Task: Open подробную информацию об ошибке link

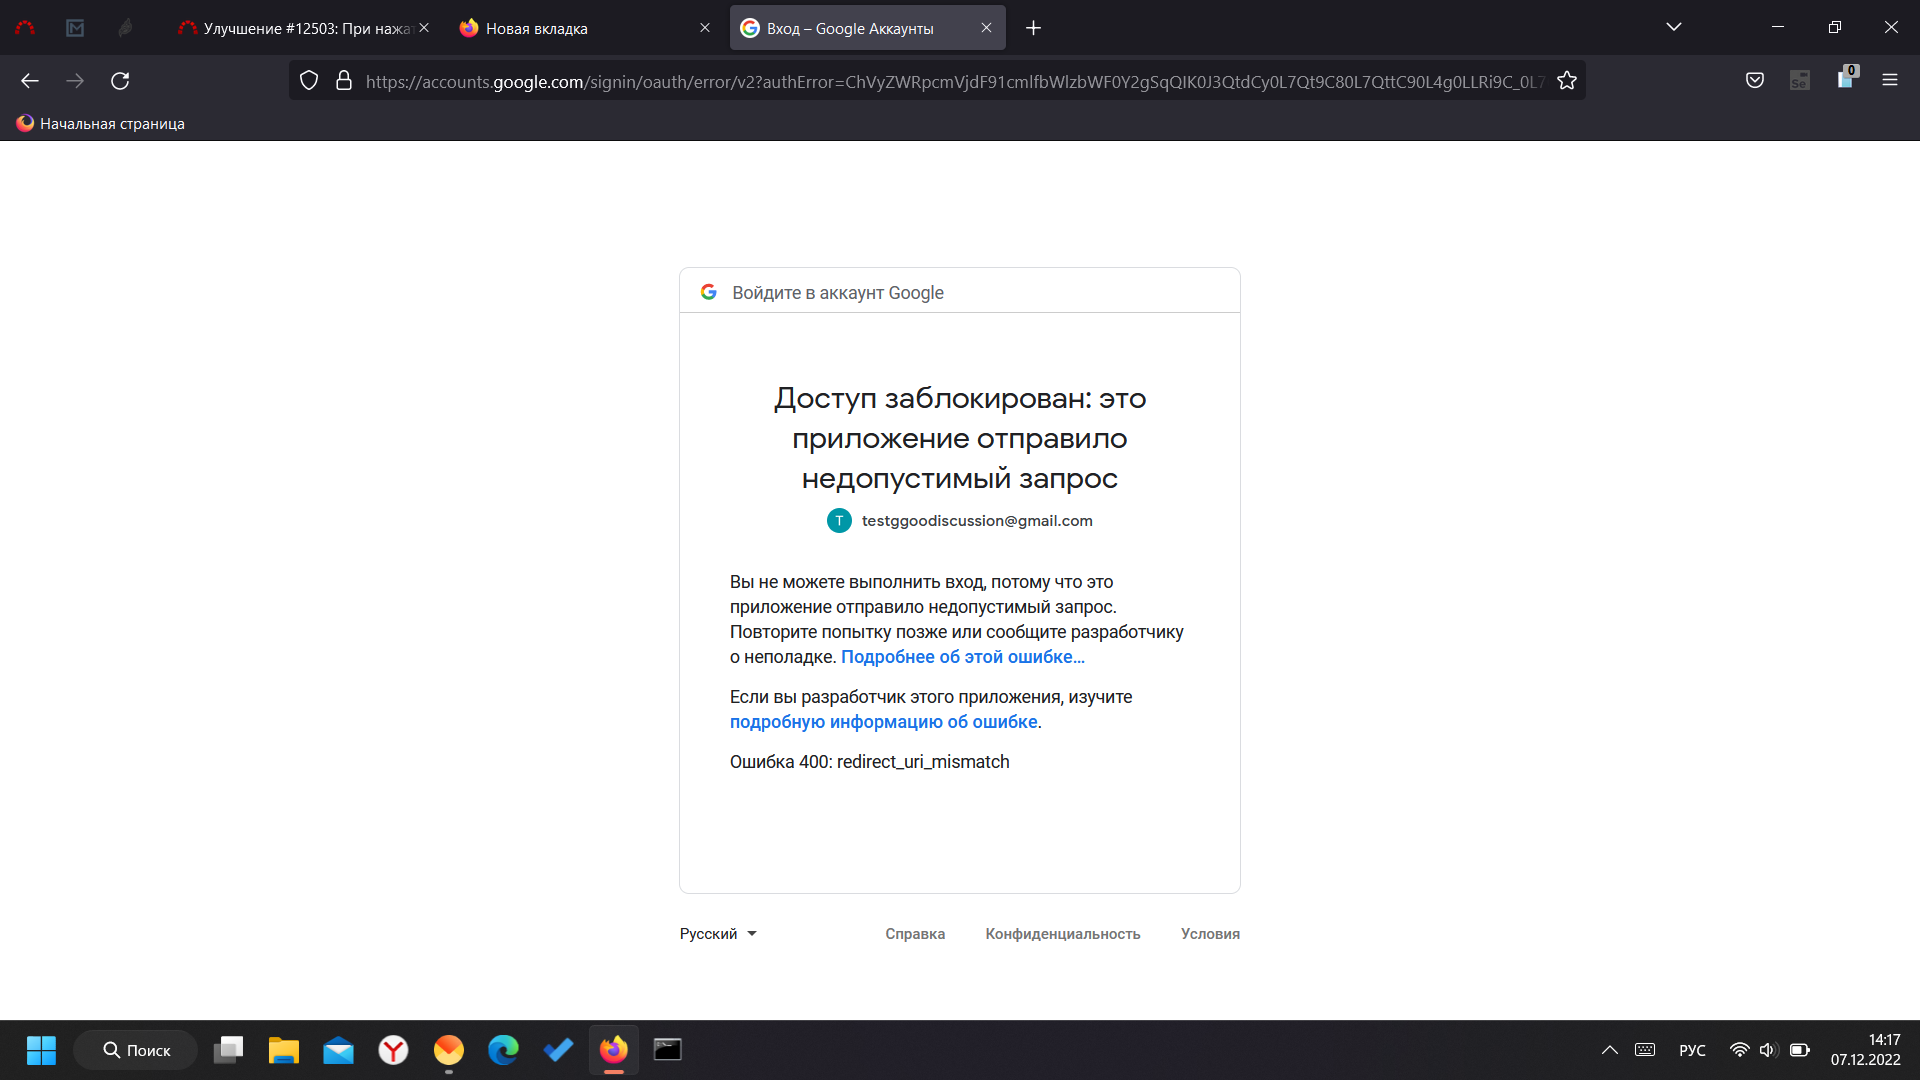Action: coord(883,722)
